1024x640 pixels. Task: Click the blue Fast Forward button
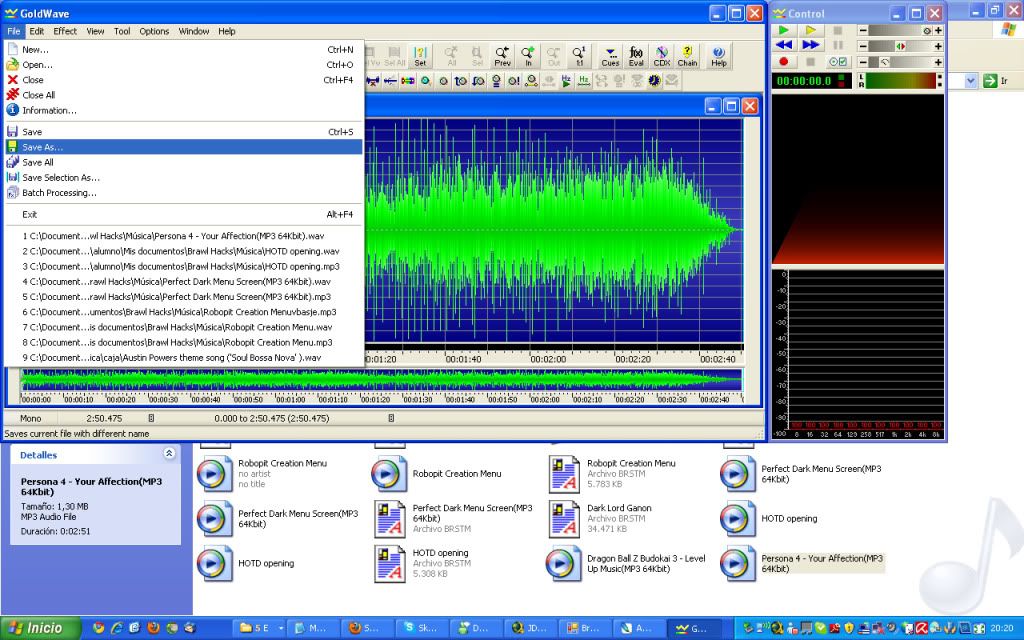coord(811,46)
